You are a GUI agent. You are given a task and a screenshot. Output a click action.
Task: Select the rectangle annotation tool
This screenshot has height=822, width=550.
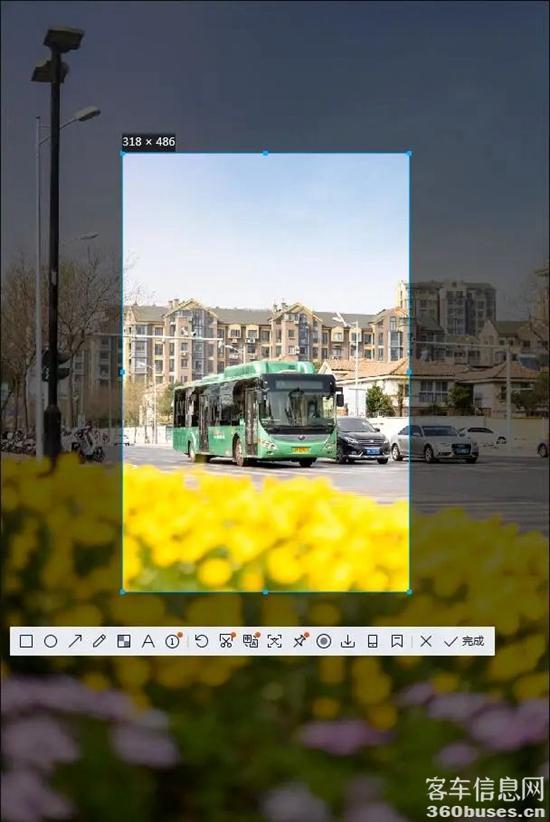coord(26,641)
